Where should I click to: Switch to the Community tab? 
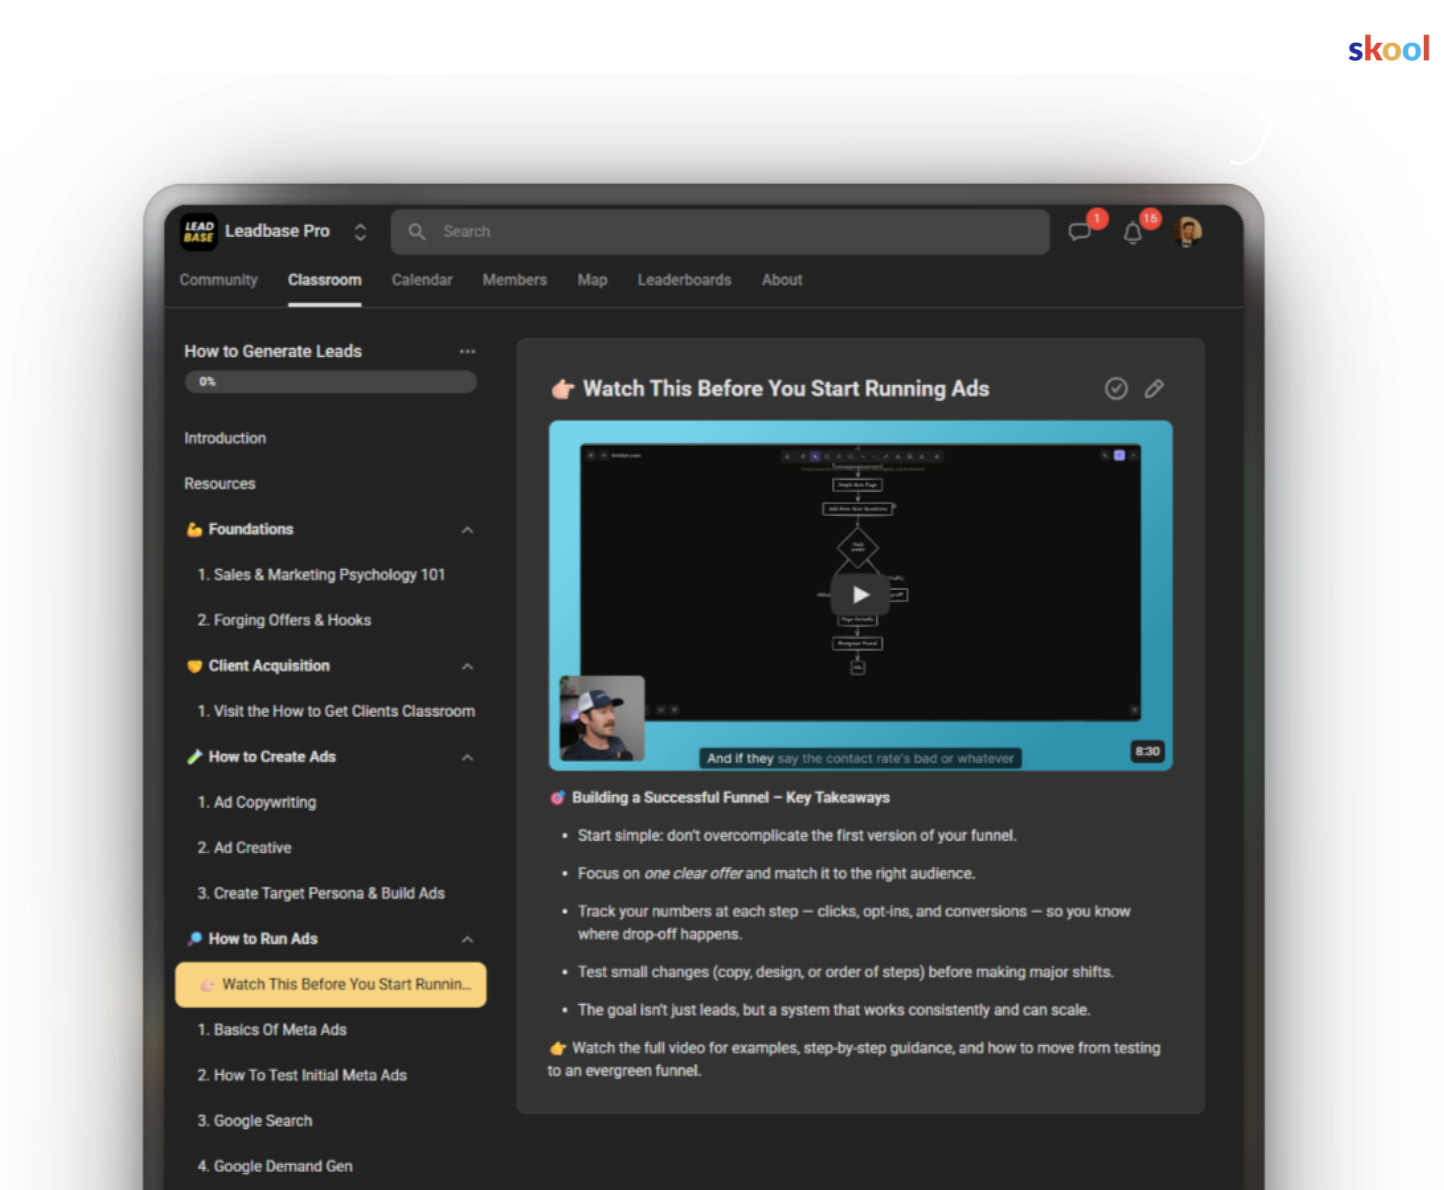(x=218, y=280)
